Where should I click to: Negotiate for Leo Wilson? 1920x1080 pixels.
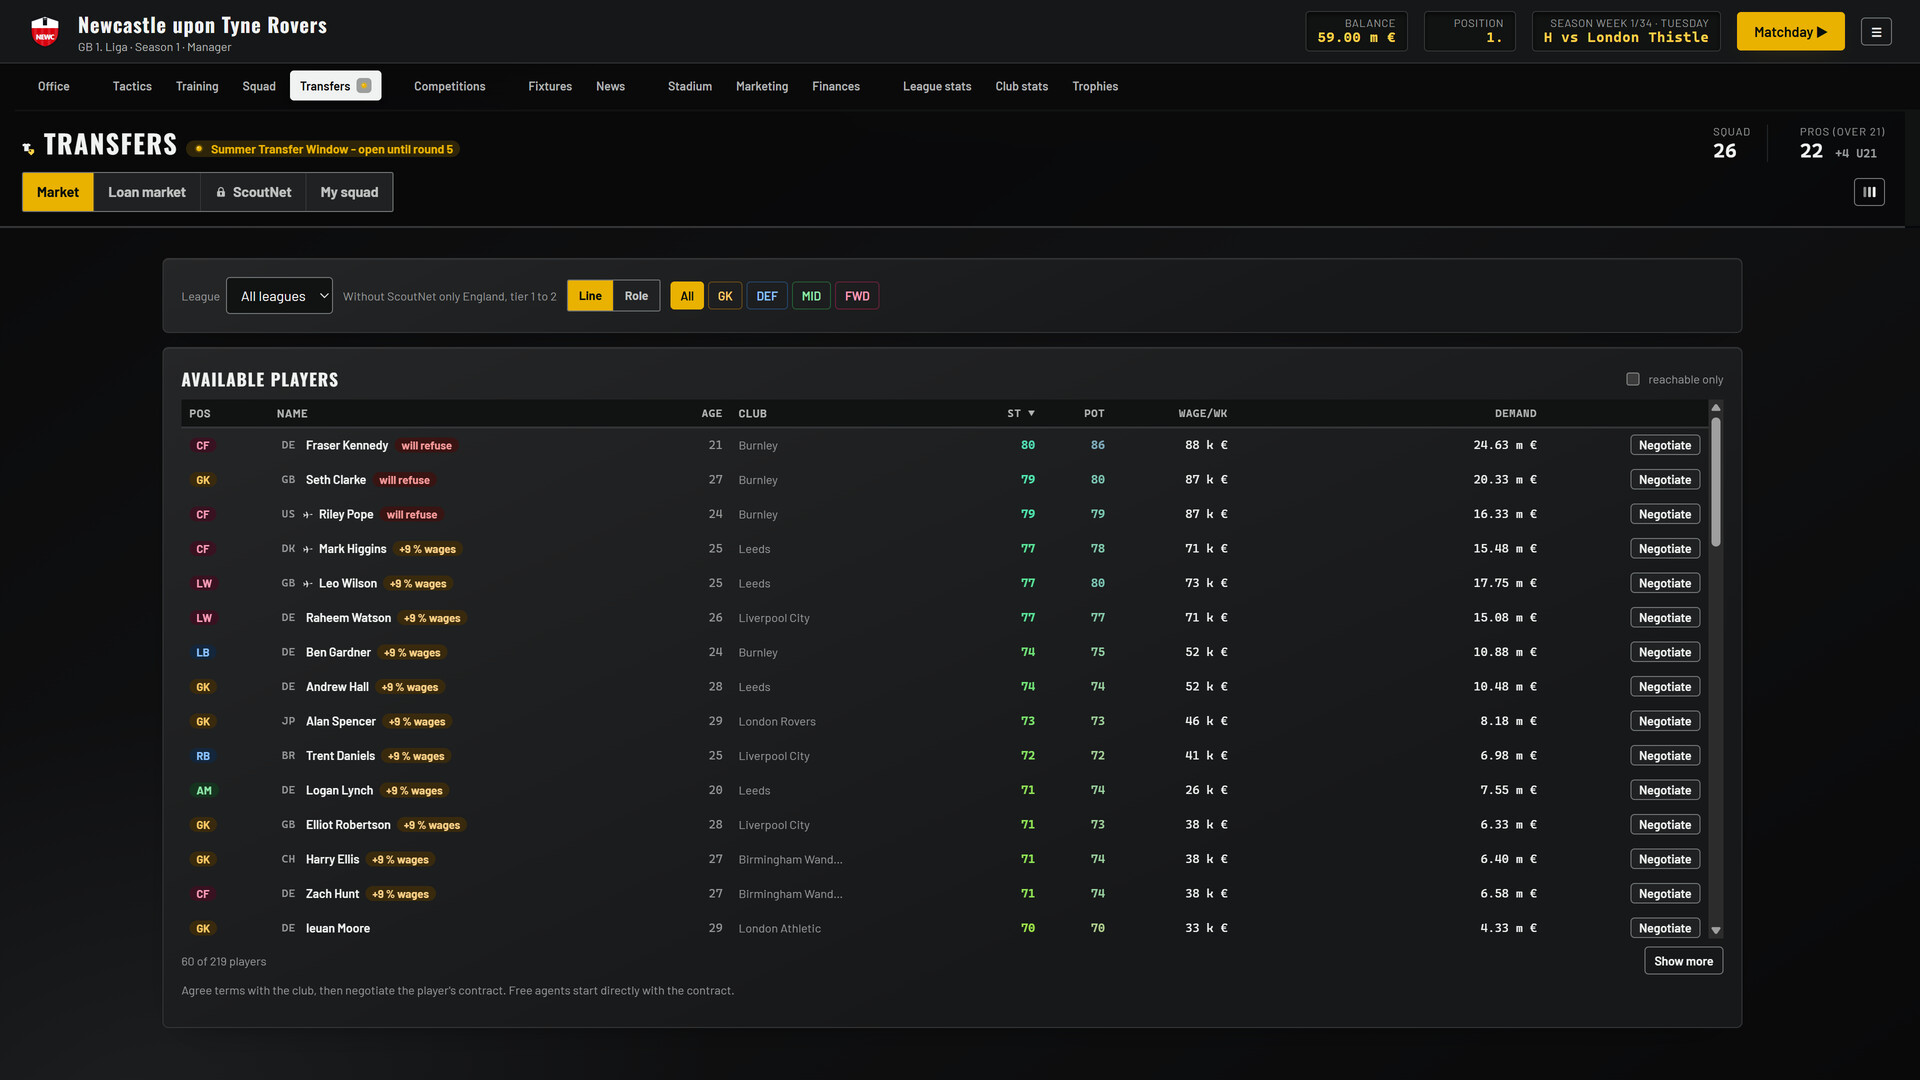click(x=1665, y=583)
